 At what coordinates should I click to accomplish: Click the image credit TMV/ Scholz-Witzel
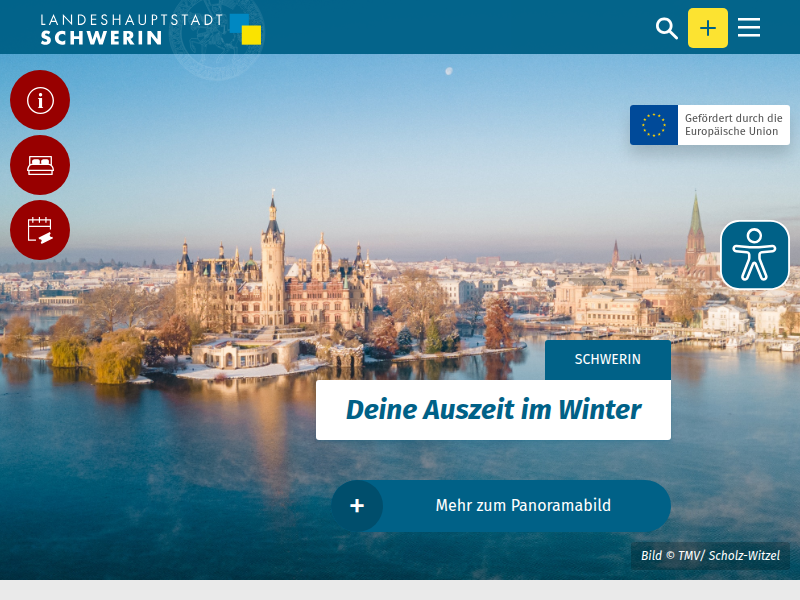(x=710, y=556)
